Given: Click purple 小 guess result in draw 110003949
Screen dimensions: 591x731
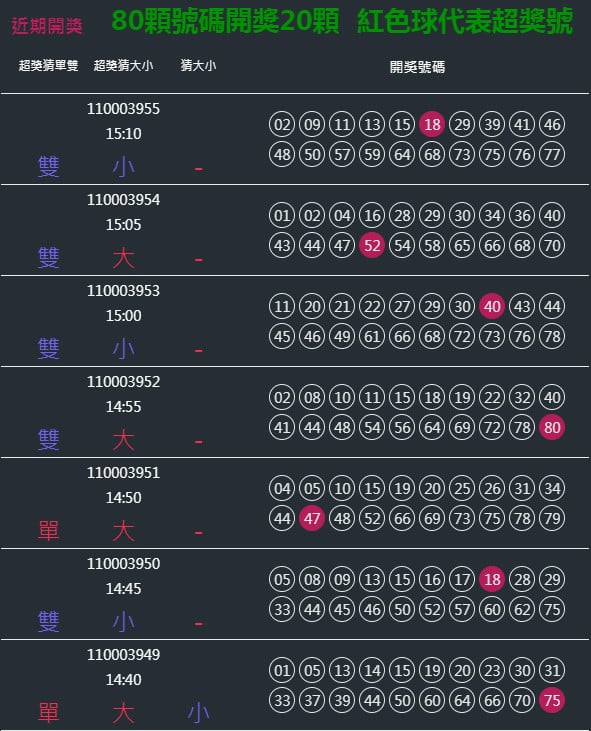Looking at the screenshot, I should pyautogui.click(x=199, y=713).
